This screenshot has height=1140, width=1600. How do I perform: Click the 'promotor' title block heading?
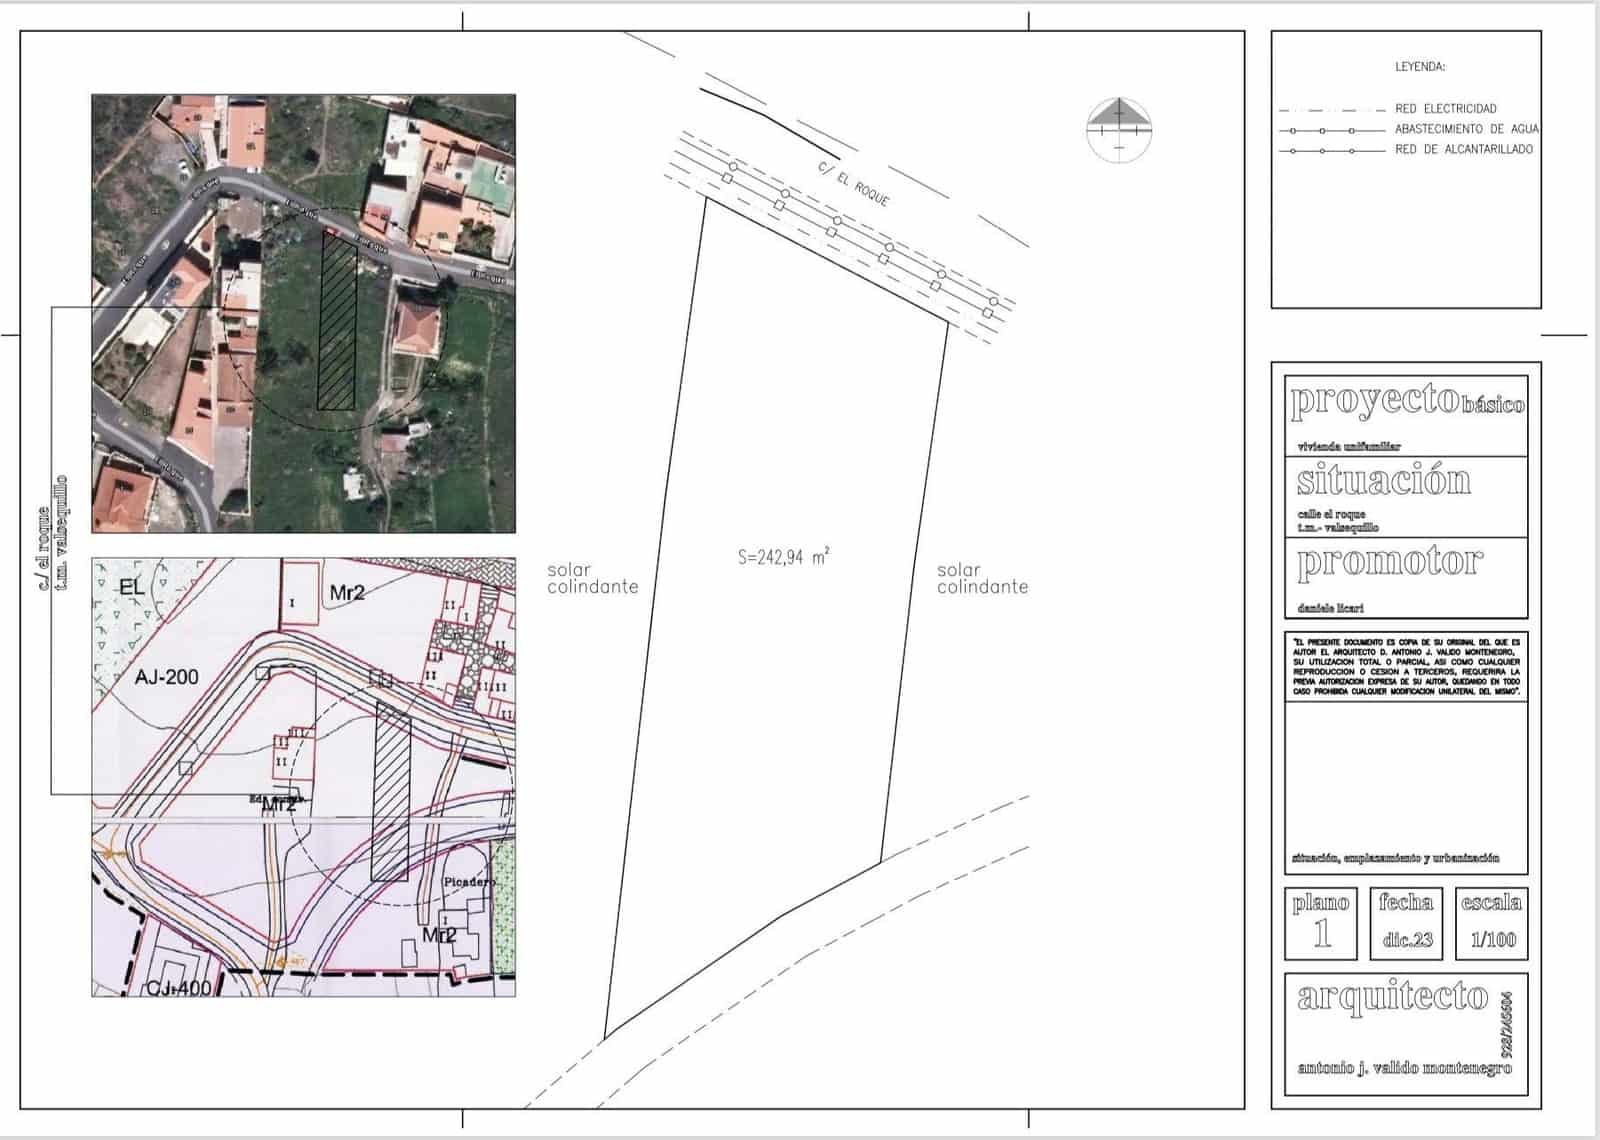(1389, 562)
